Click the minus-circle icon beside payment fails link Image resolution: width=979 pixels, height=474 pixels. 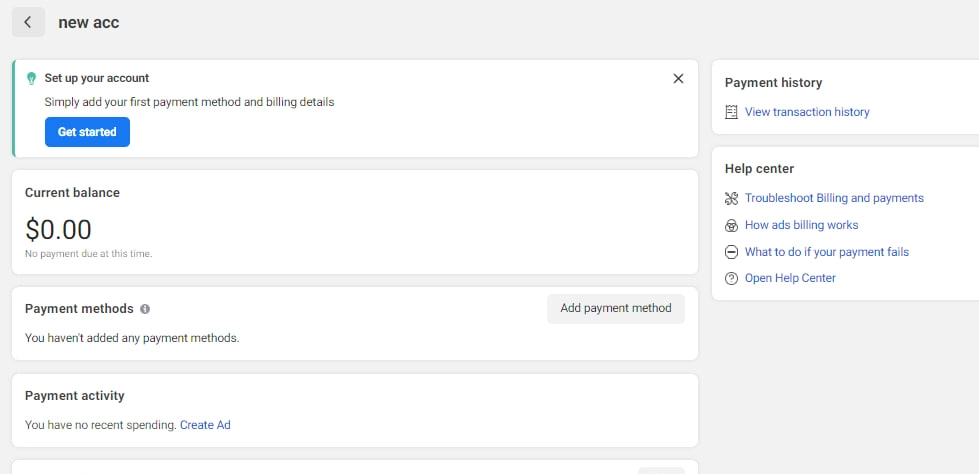tap(731, 252)
